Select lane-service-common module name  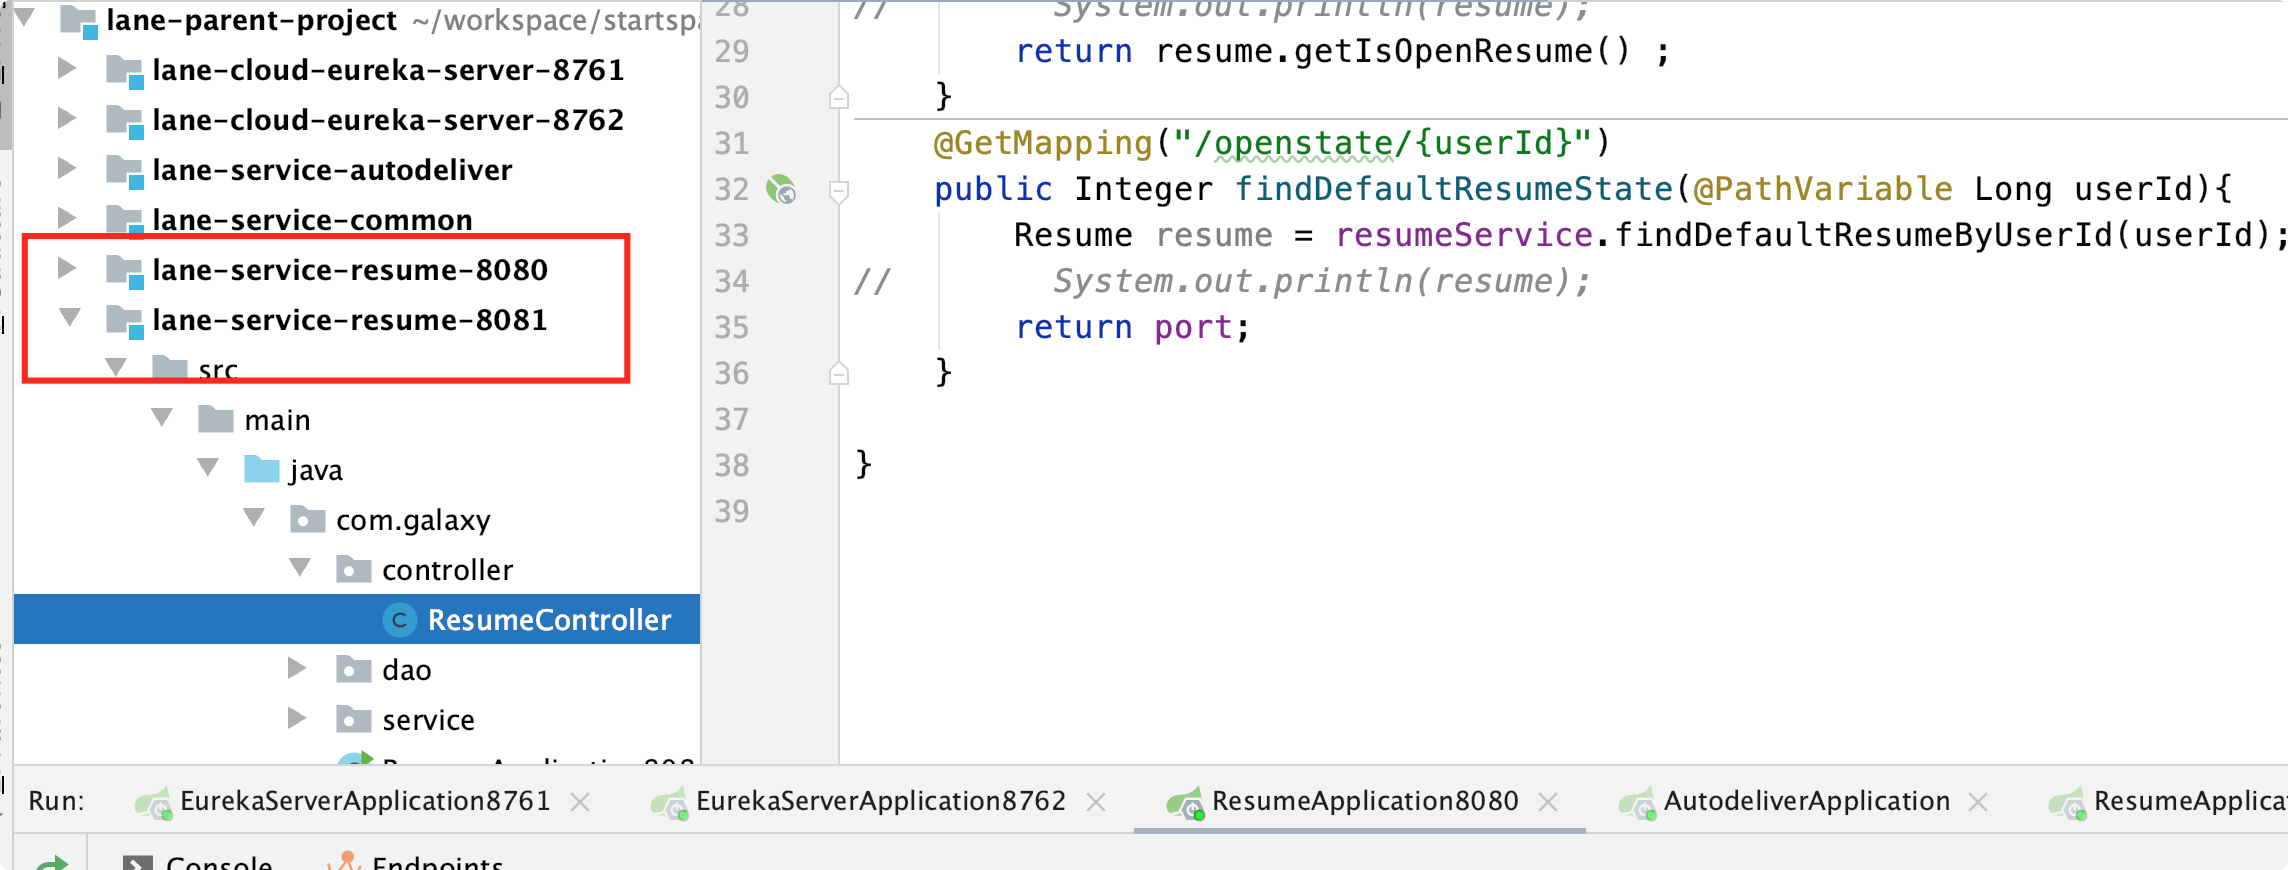[x=312, y=219]
